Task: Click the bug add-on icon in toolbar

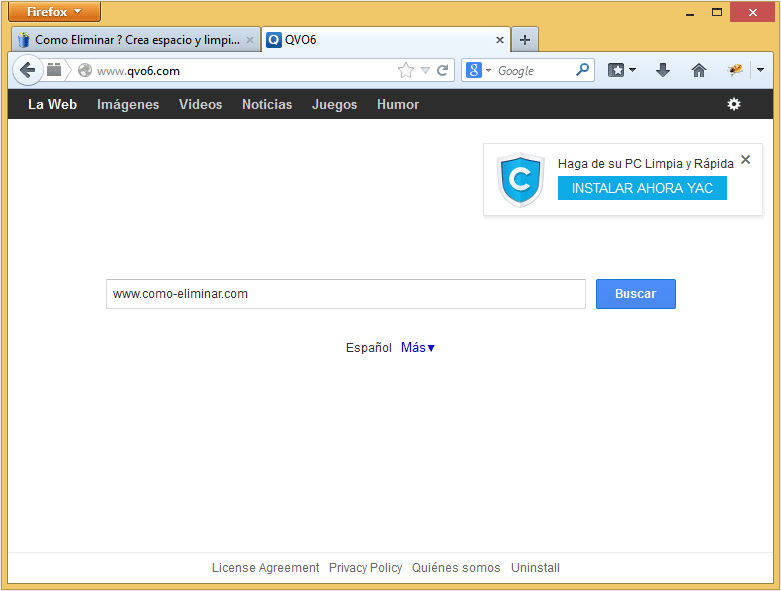Action: tap(735, 70)
